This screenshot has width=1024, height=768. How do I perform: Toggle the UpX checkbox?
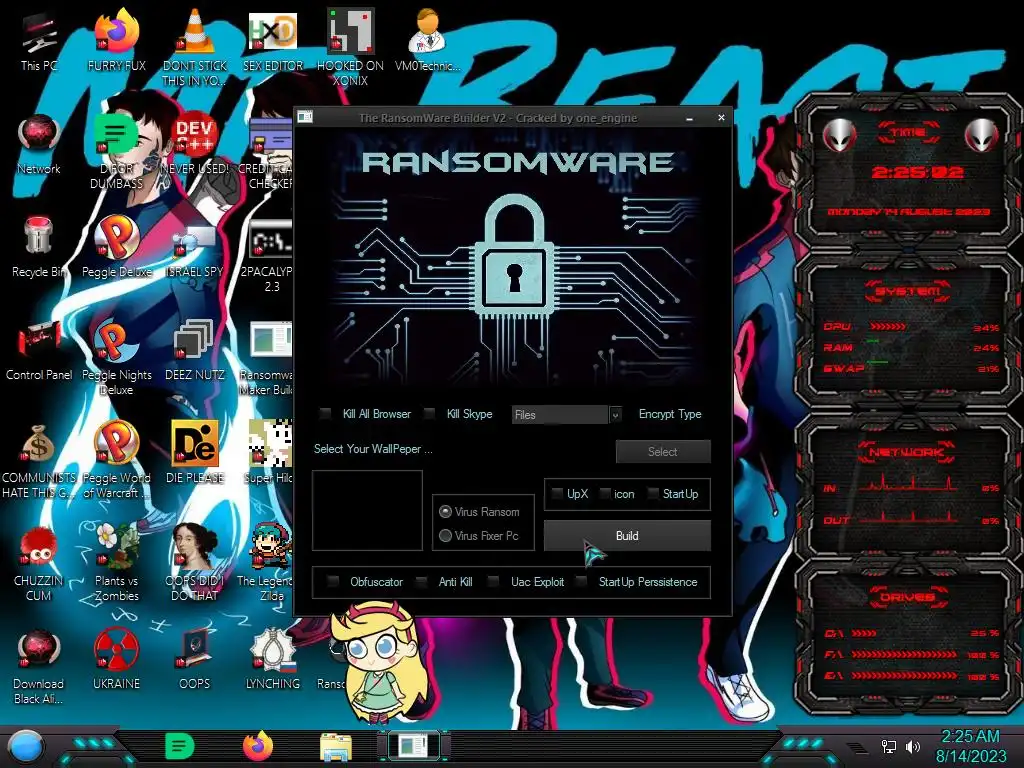[557, 494]
